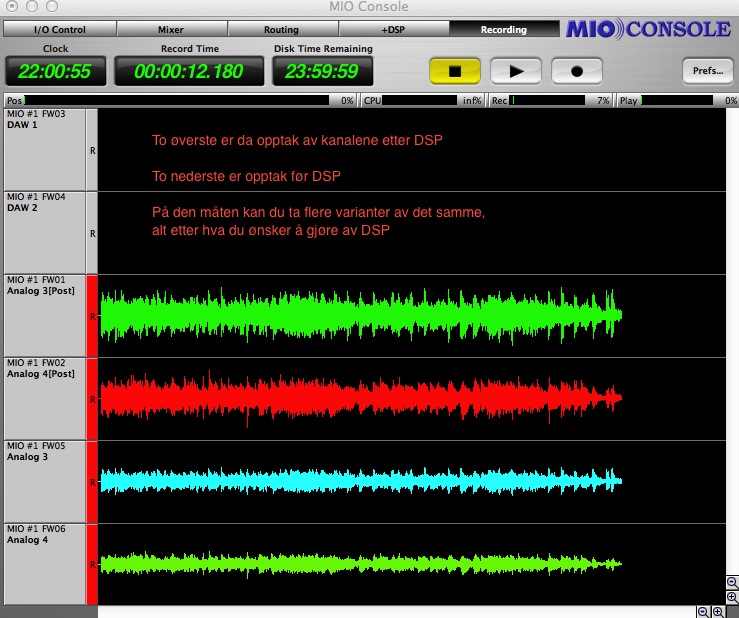The image size is (739, 618).
Task: Click the CPU usage meter
Action: coord(419,100)
